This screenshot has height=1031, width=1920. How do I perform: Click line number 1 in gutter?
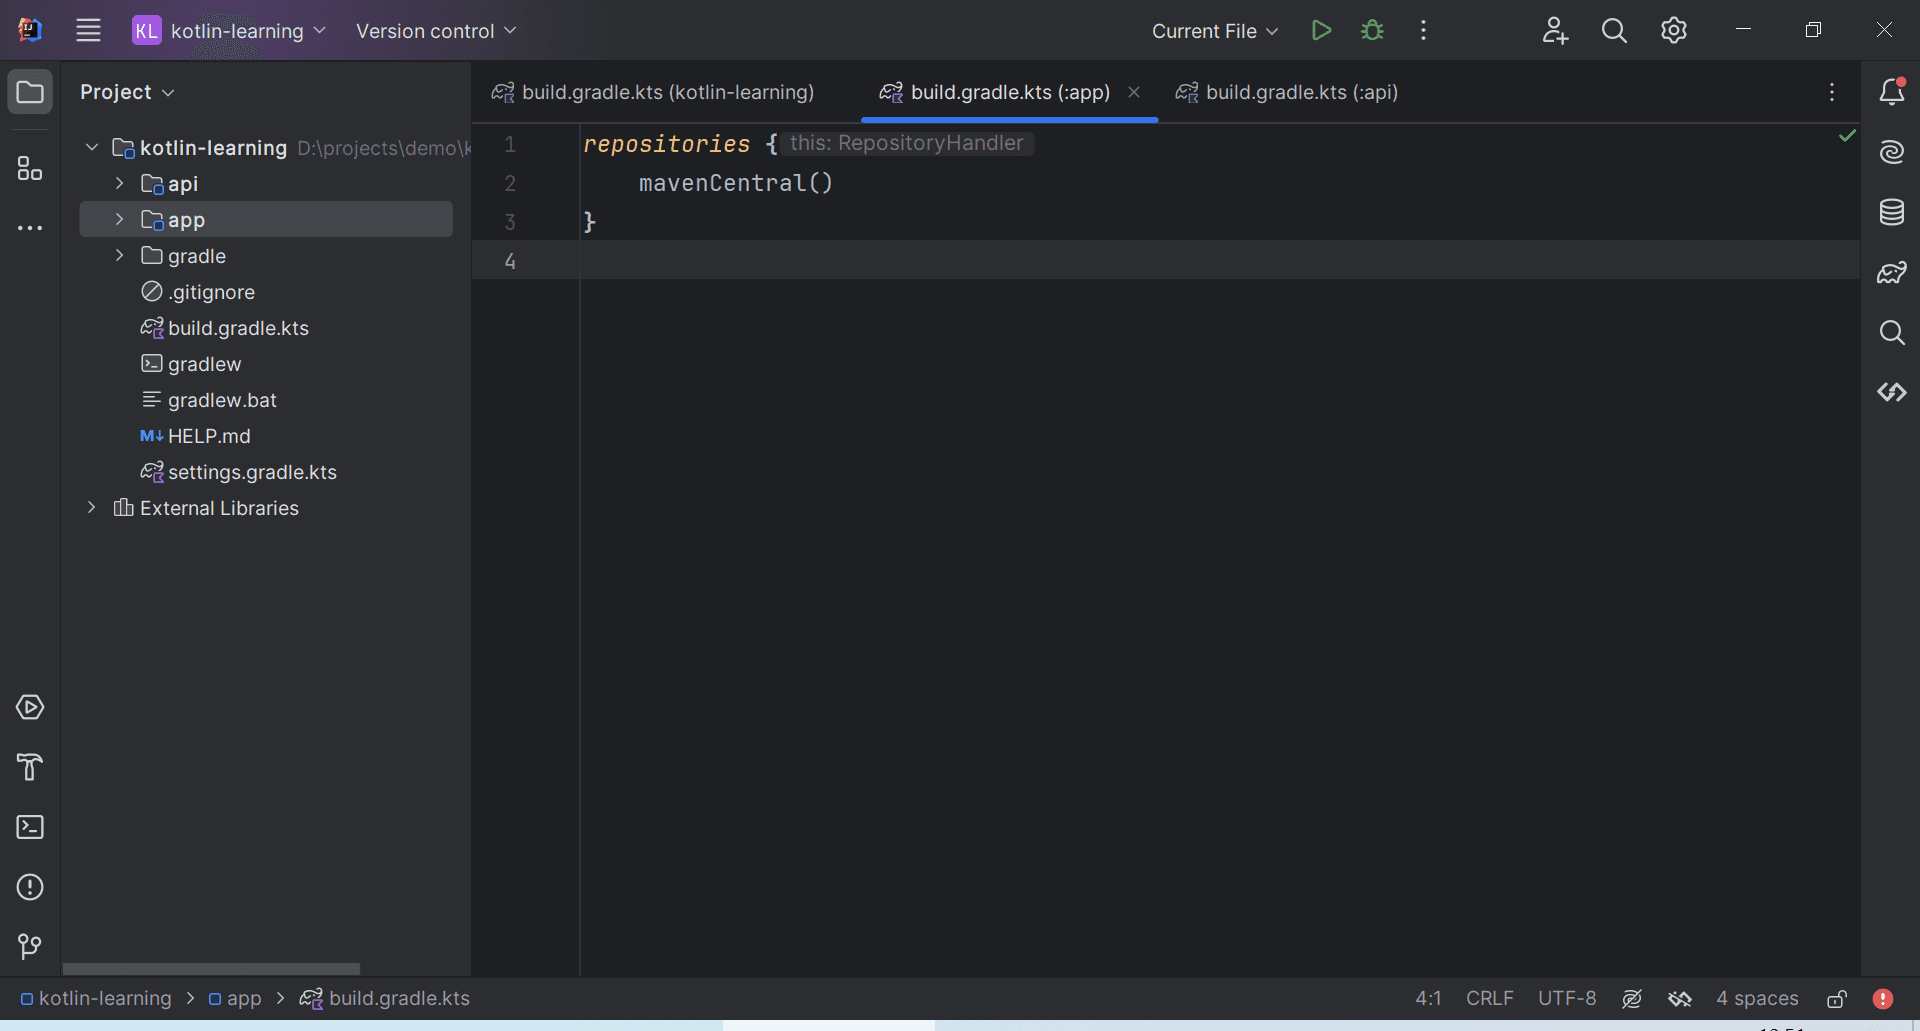coord(510,144)
